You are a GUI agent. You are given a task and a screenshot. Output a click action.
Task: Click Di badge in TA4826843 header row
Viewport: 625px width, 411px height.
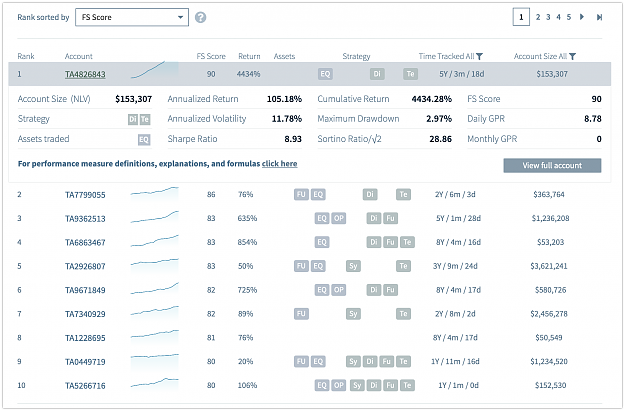(377, 74)
